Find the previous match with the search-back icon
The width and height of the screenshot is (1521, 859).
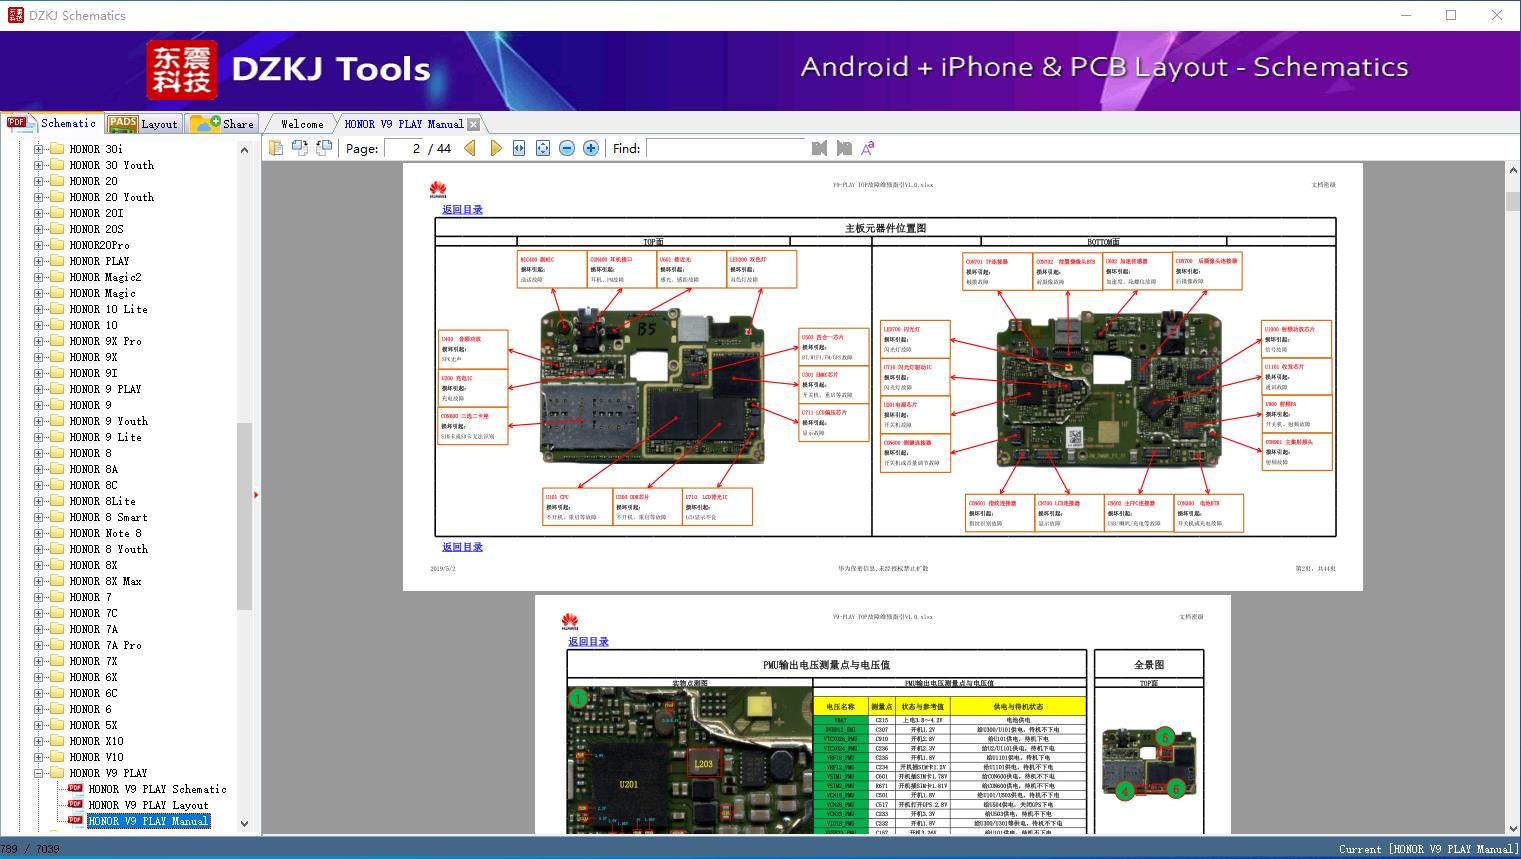(x=820, y=148)
